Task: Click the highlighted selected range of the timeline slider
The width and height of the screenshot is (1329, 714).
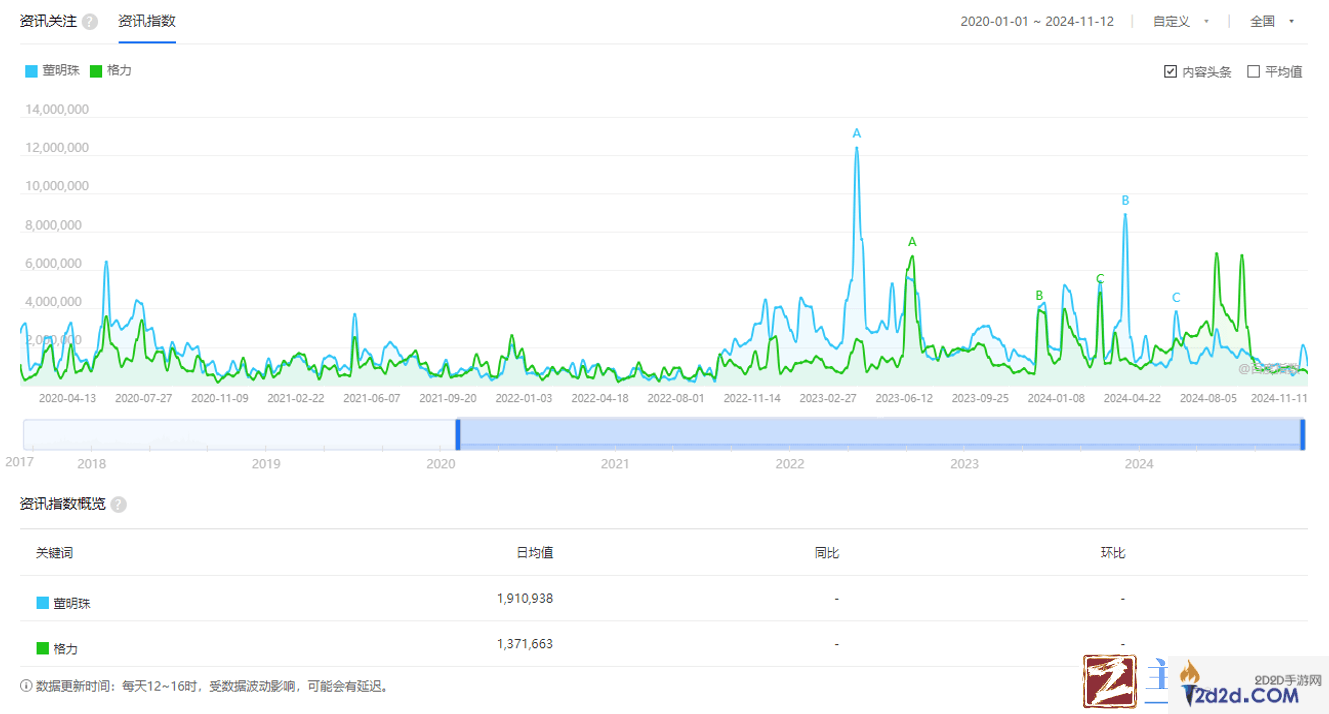Action: pos(880,434)
